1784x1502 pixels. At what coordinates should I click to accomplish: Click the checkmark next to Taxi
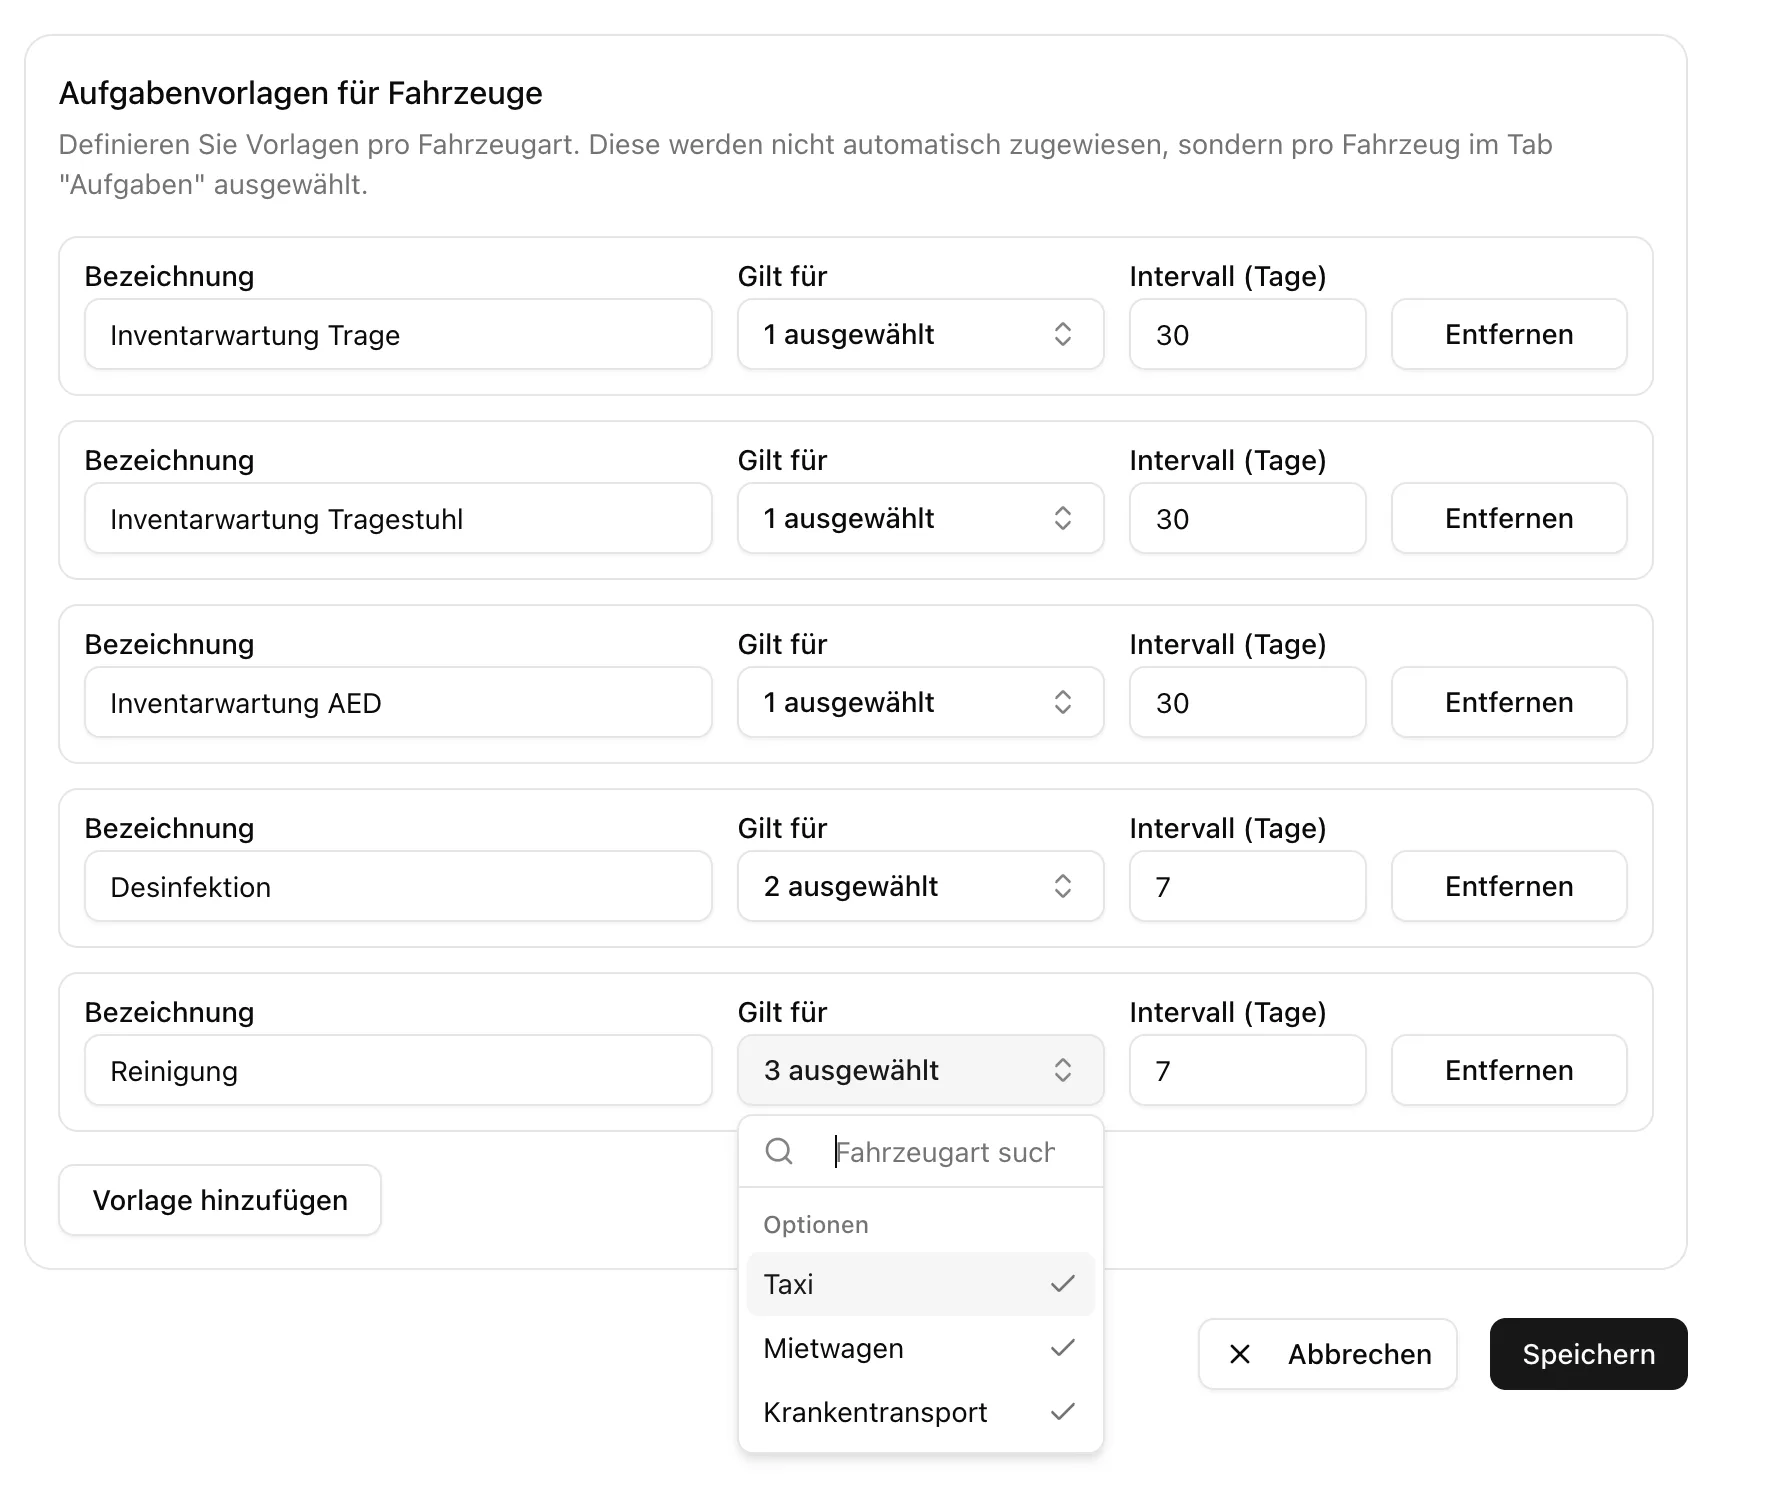click(x=1061, y=1284)
